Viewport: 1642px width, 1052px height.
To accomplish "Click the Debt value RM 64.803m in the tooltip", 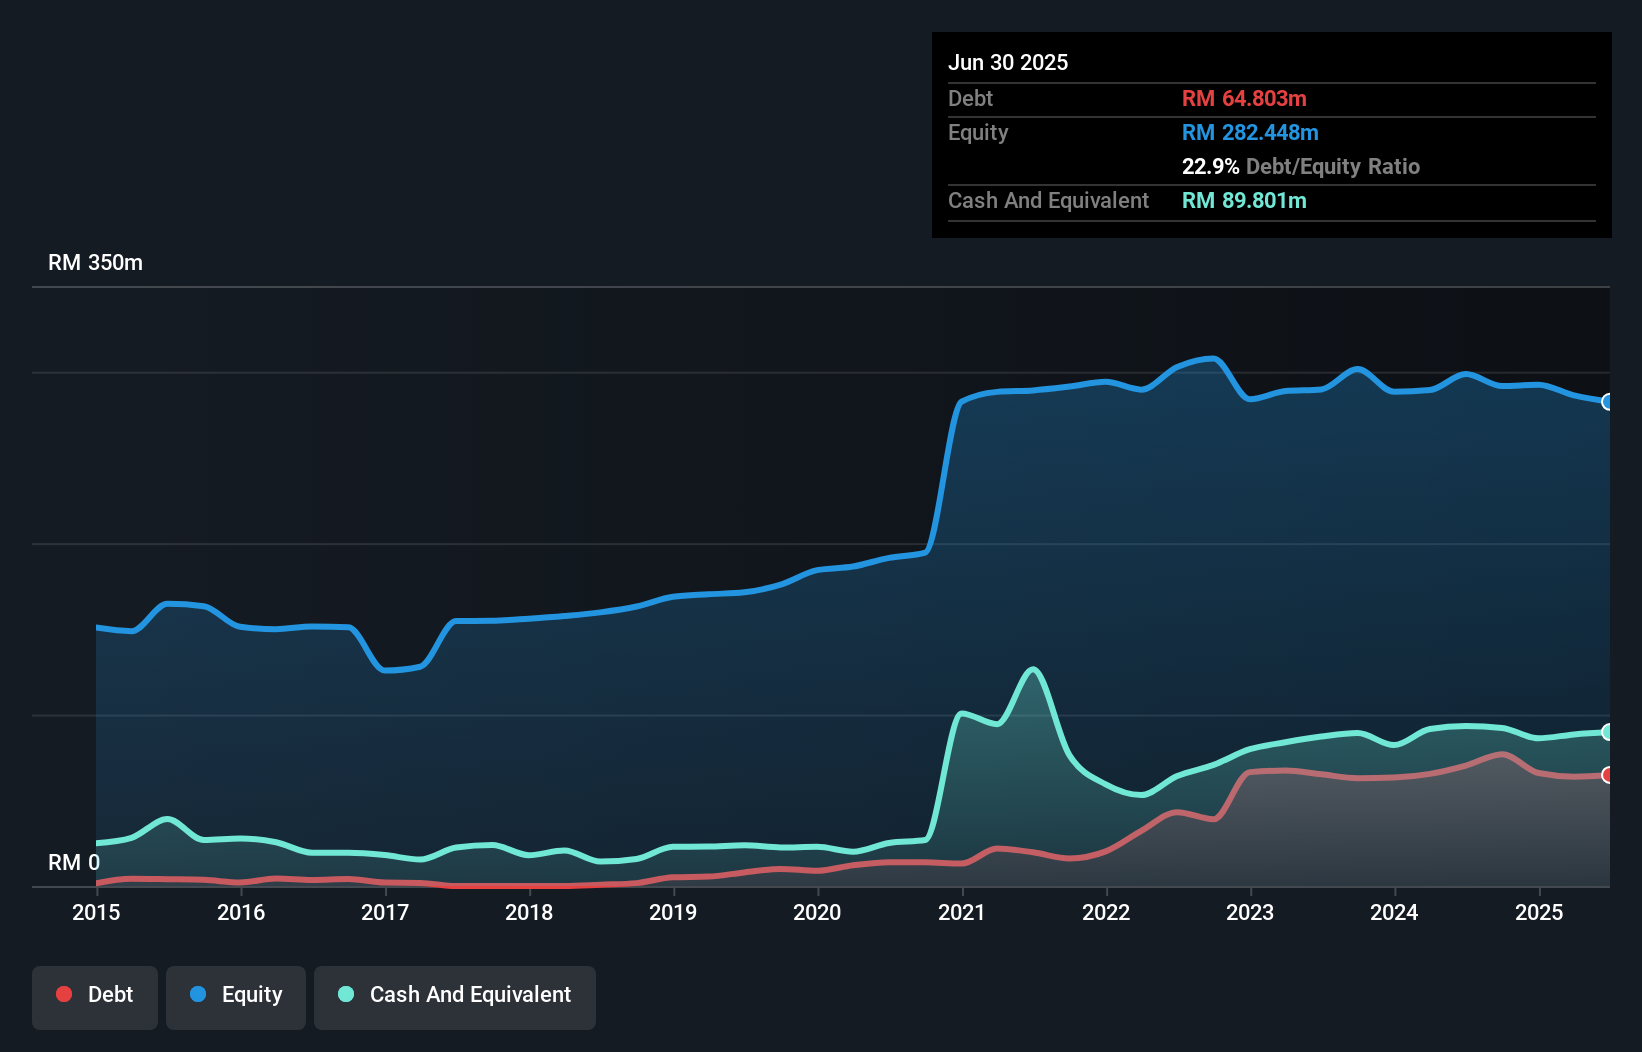I will point(1244,98).
